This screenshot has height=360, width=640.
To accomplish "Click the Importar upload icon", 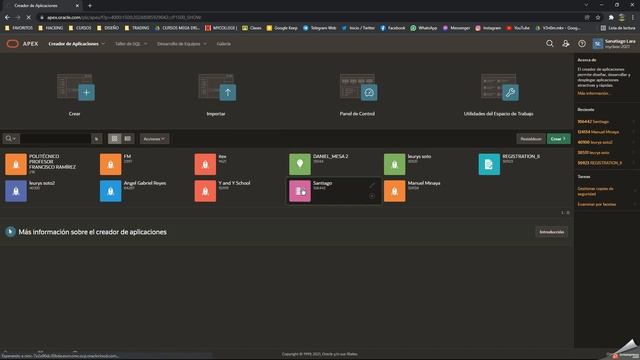I will coord(217,87).
